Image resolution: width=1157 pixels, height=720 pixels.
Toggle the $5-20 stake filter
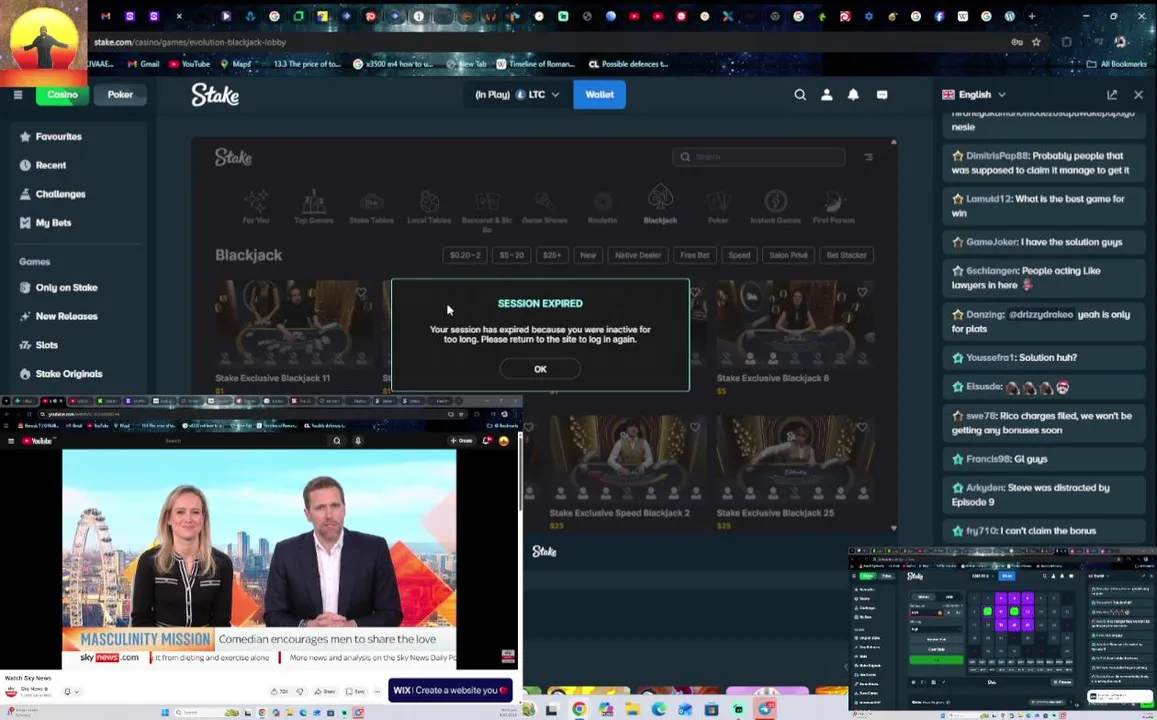[511, 255]
